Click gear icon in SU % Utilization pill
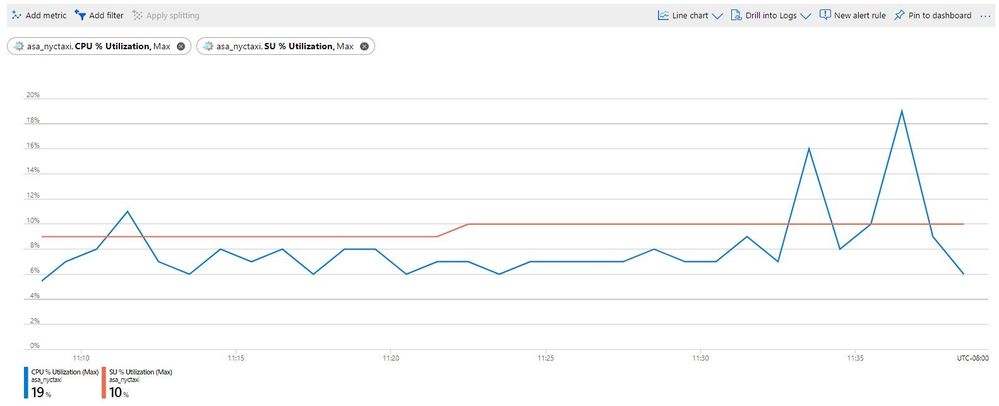Screen dimensions: 999x406 (209, 46)
